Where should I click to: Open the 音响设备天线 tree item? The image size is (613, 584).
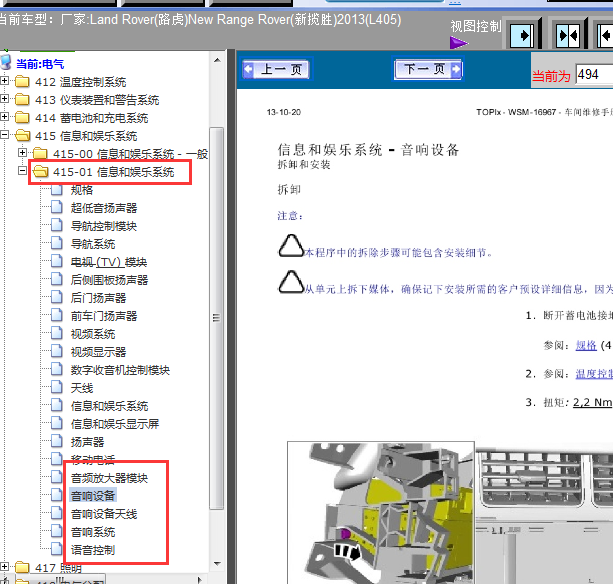click(x=104, y=514)
